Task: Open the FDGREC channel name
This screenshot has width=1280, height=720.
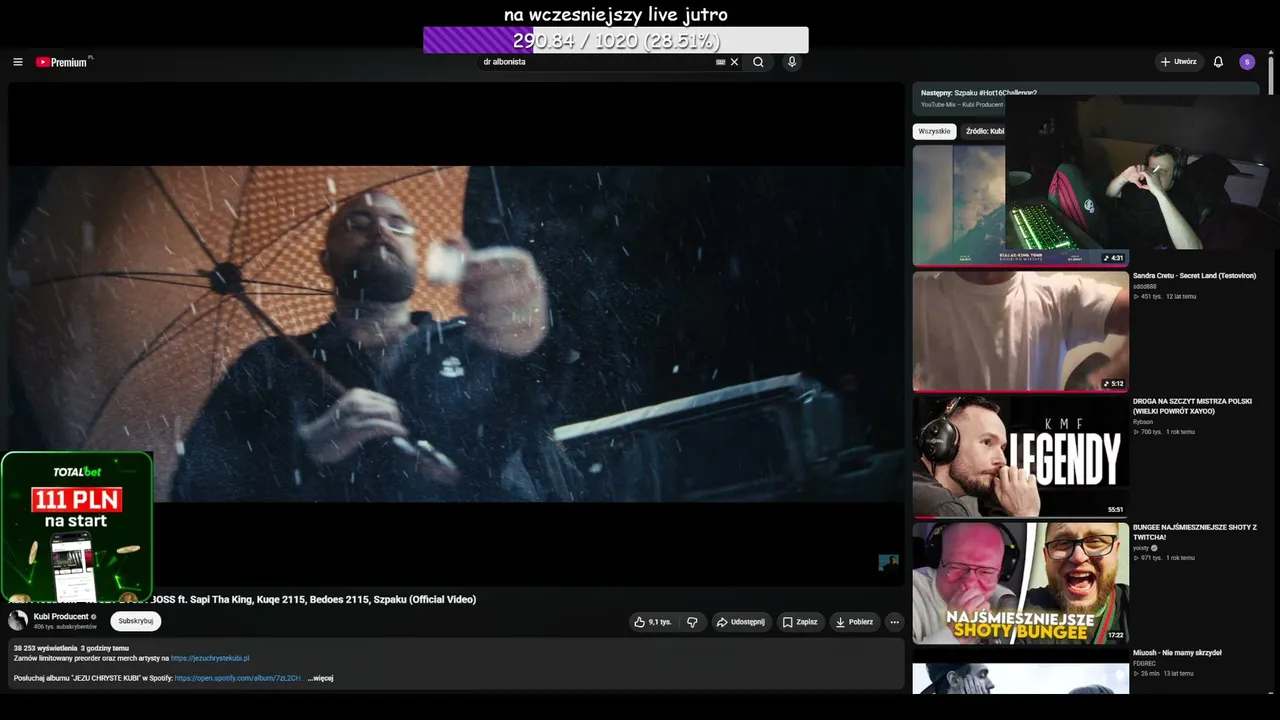Action: click(1145, 663)
